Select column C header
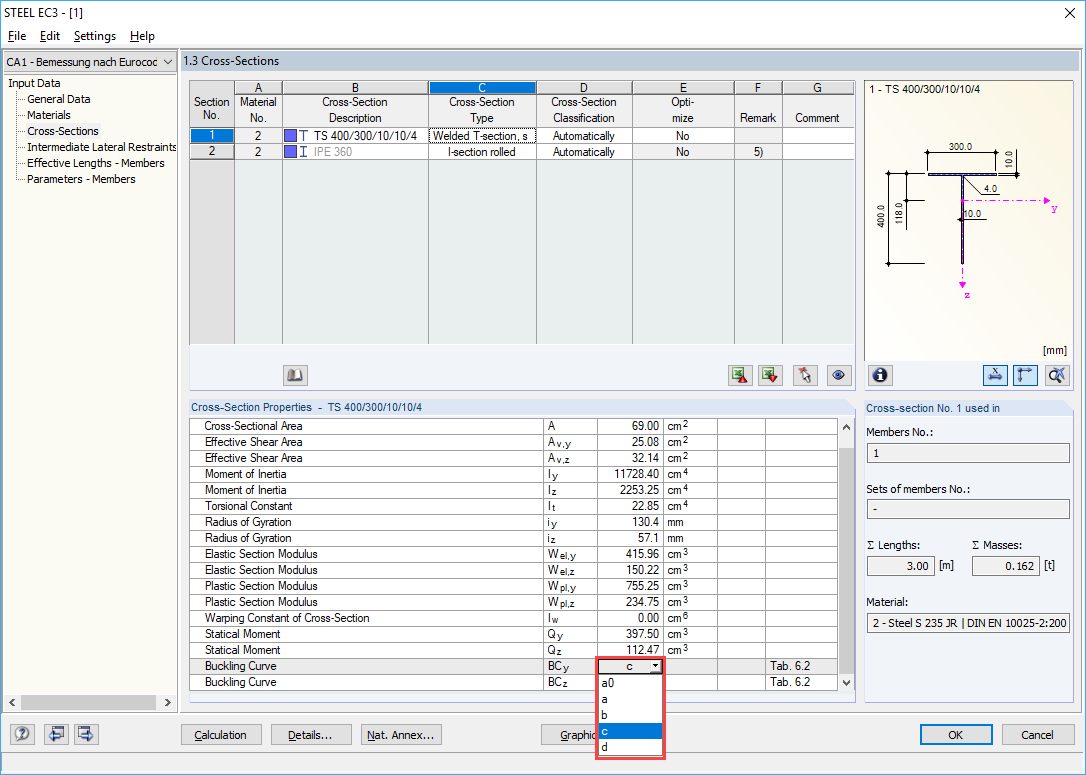Screen dimensions: 1086x775 pyautogui.click(x=482, y=87)
